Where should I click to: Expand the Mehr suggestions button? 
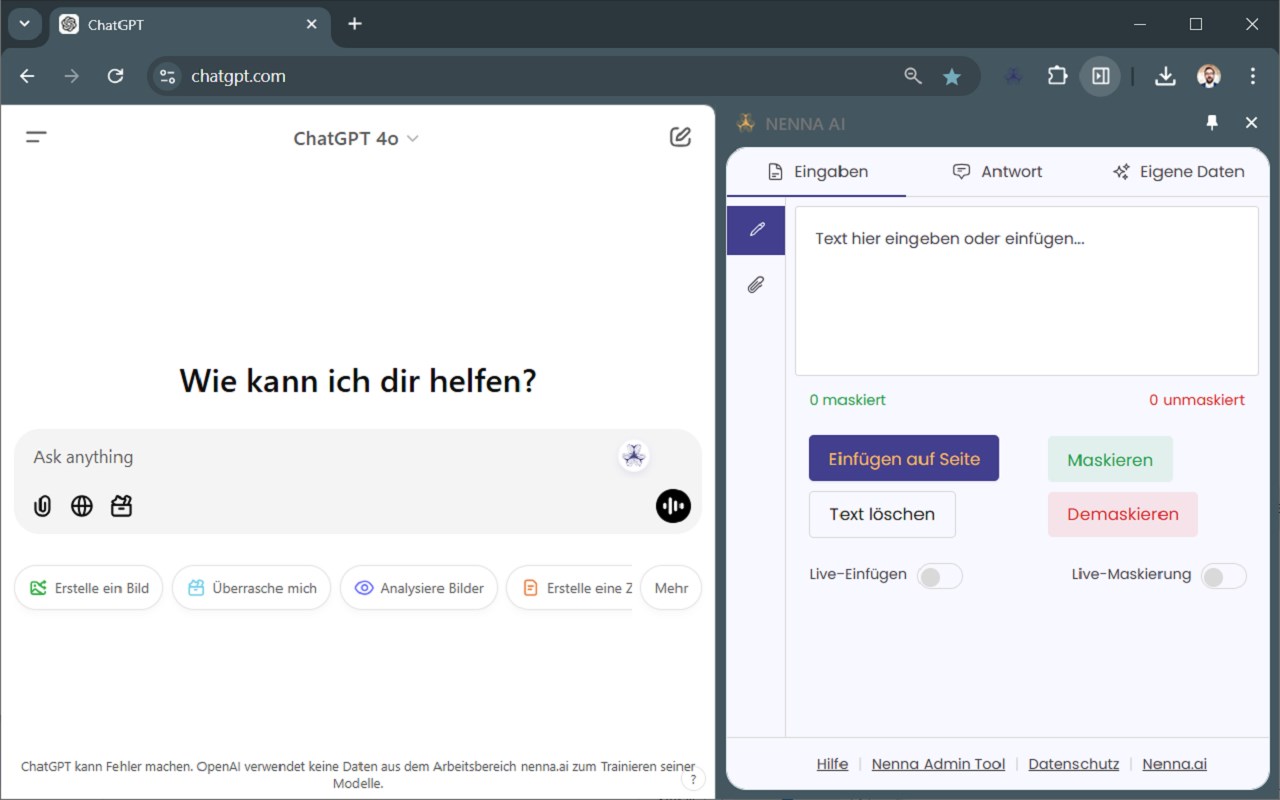pos(671,588)
